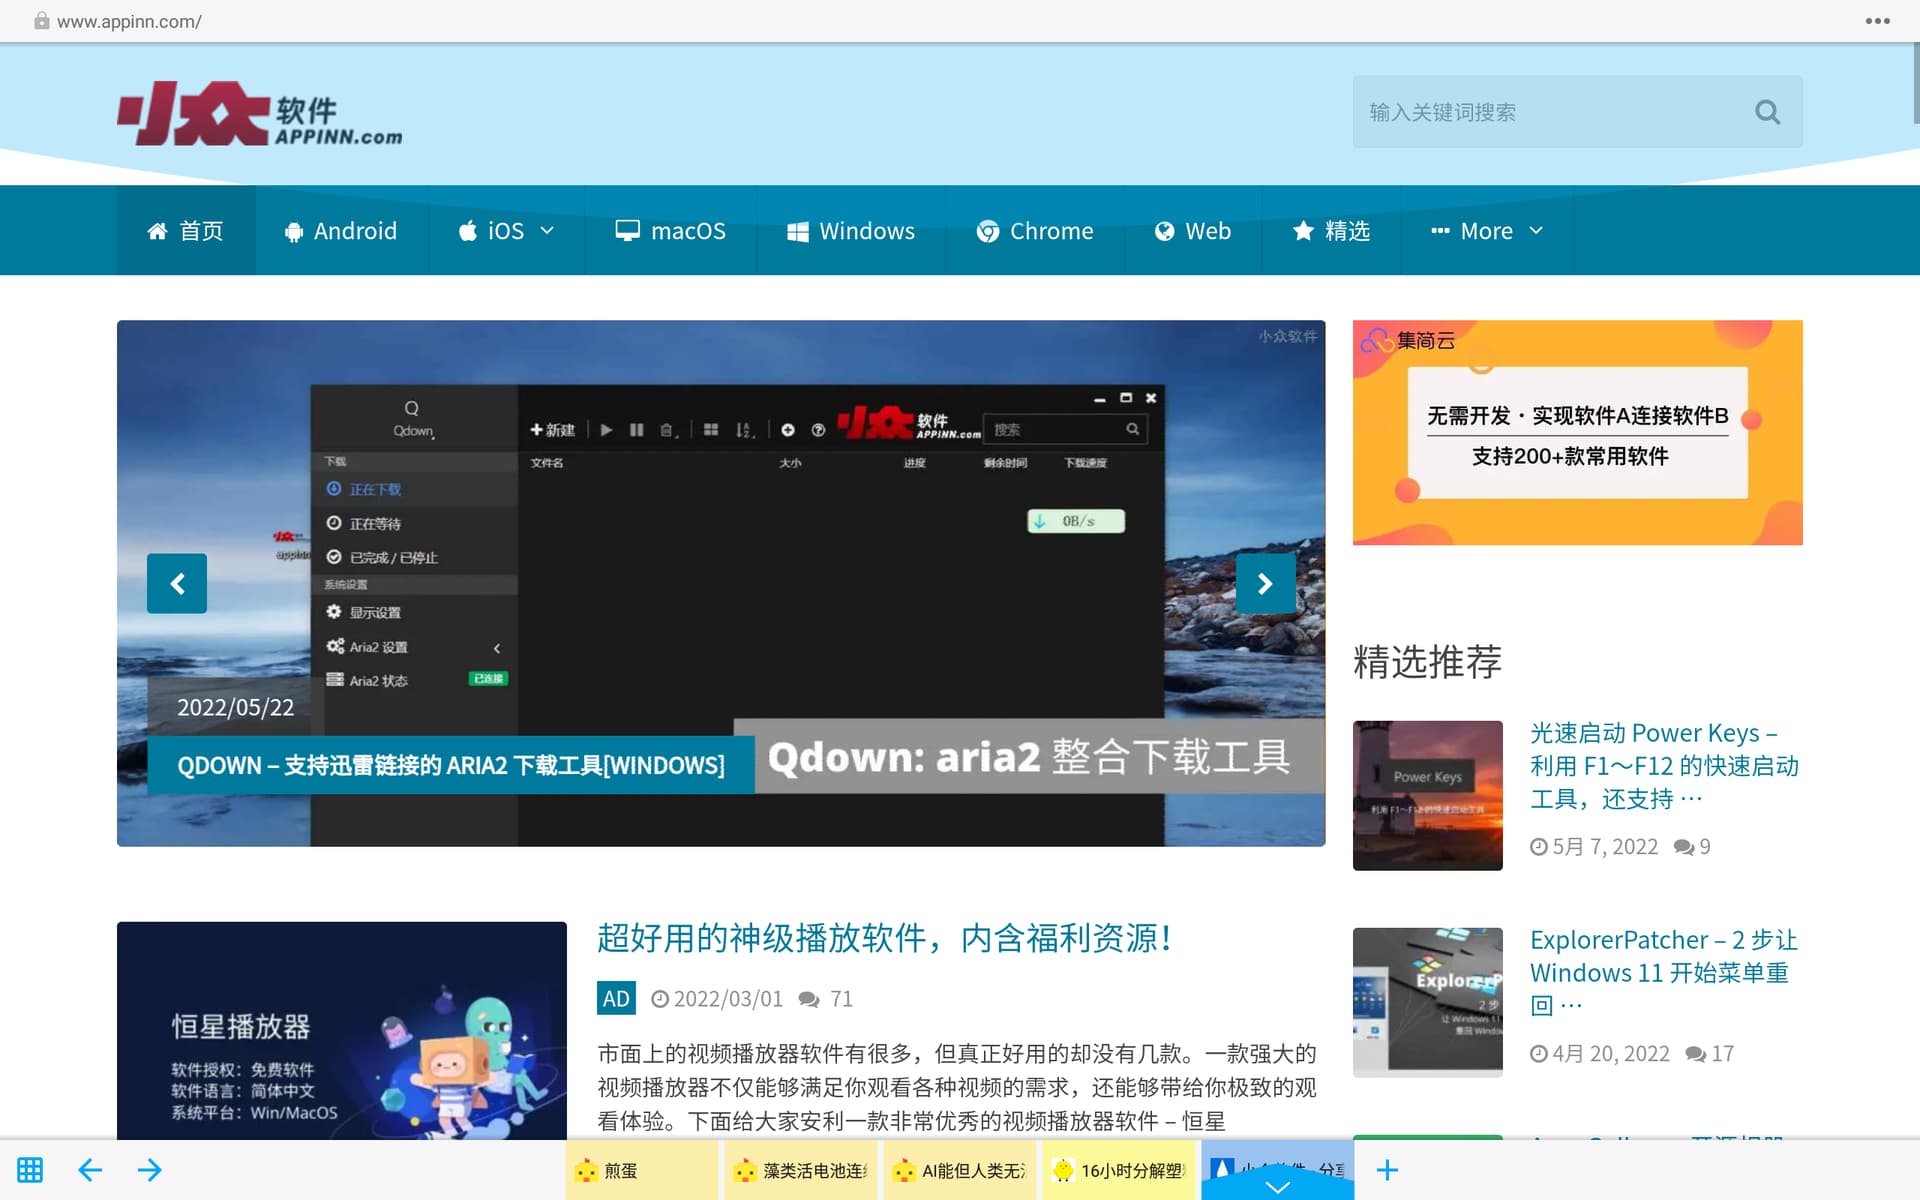Screen dimensions: 1920x1200
Task: Advance to the next carousel slide
Action: [1265, 583]
